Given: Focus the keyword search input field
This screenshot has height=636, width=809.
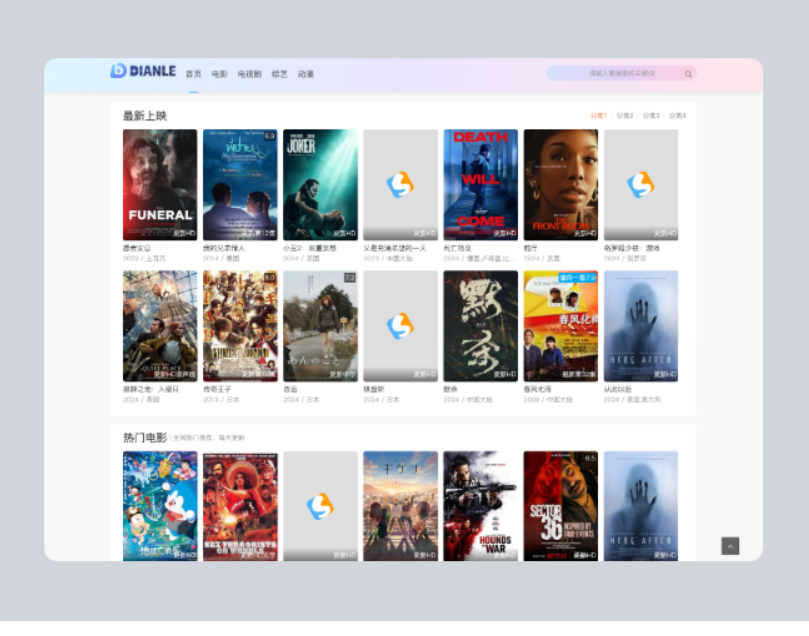Looking at the screenshot, I should coord(622,74).
